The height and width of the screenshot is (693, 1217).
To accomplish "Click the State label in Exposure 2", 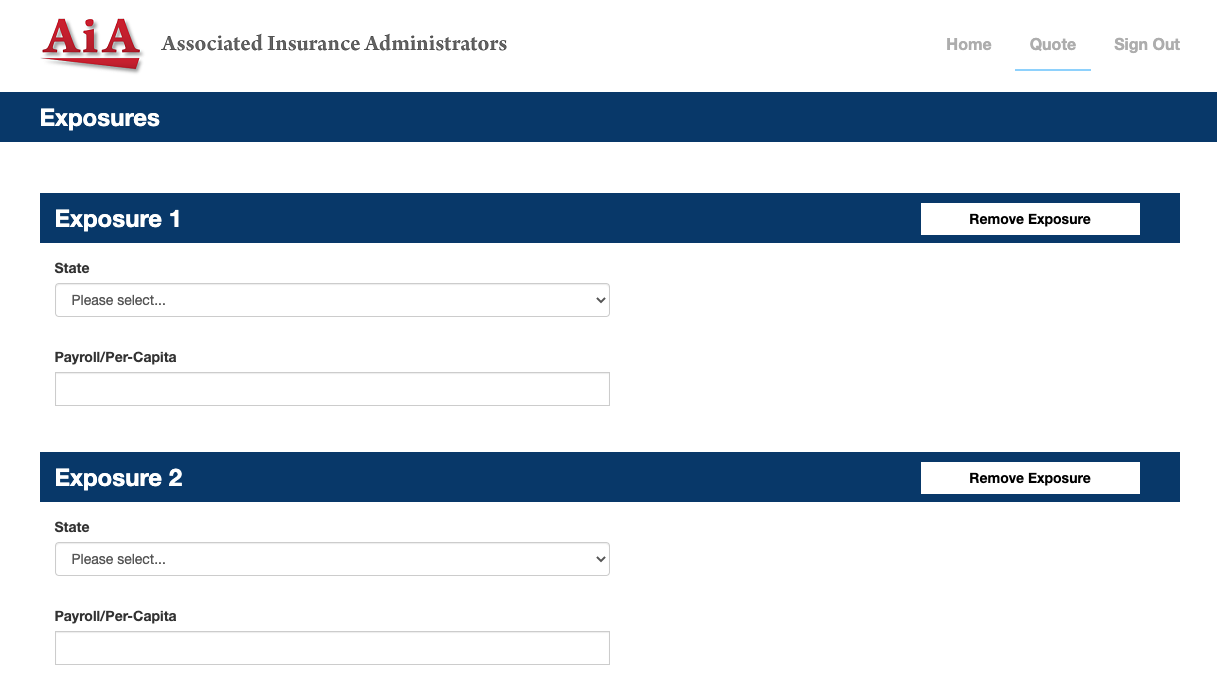I will [x=72, y=527].
